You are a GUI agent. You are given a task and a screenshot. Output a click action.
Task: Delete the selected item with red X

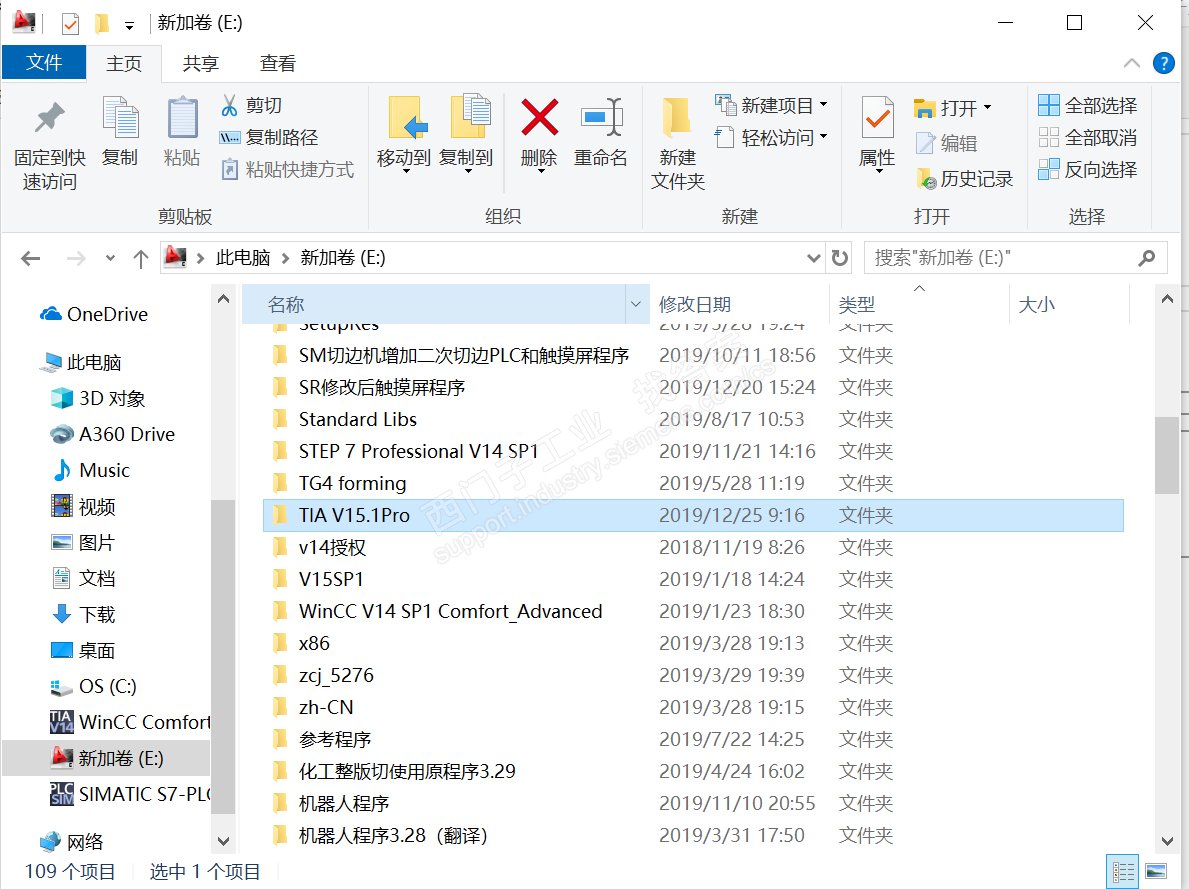[539, 133]
